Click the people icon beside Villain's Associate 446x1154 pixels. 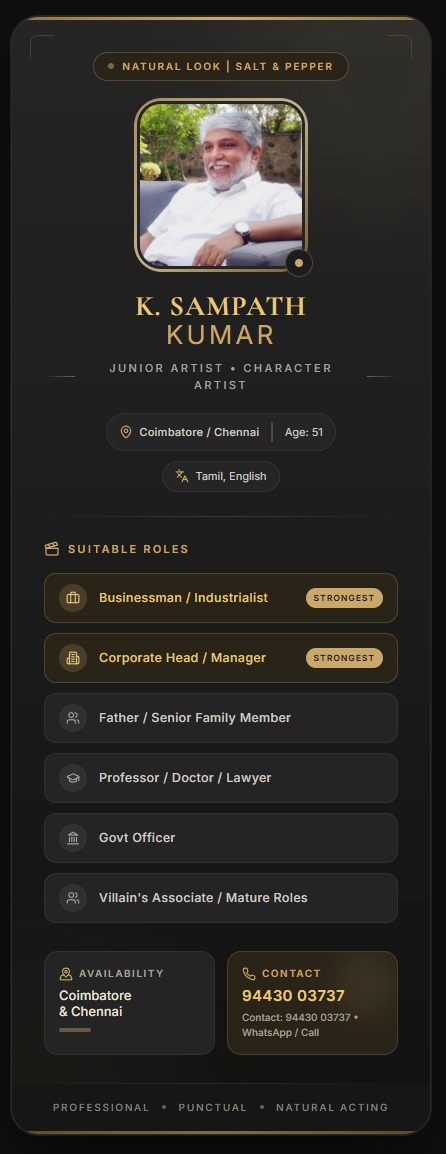tap(73, 898)
